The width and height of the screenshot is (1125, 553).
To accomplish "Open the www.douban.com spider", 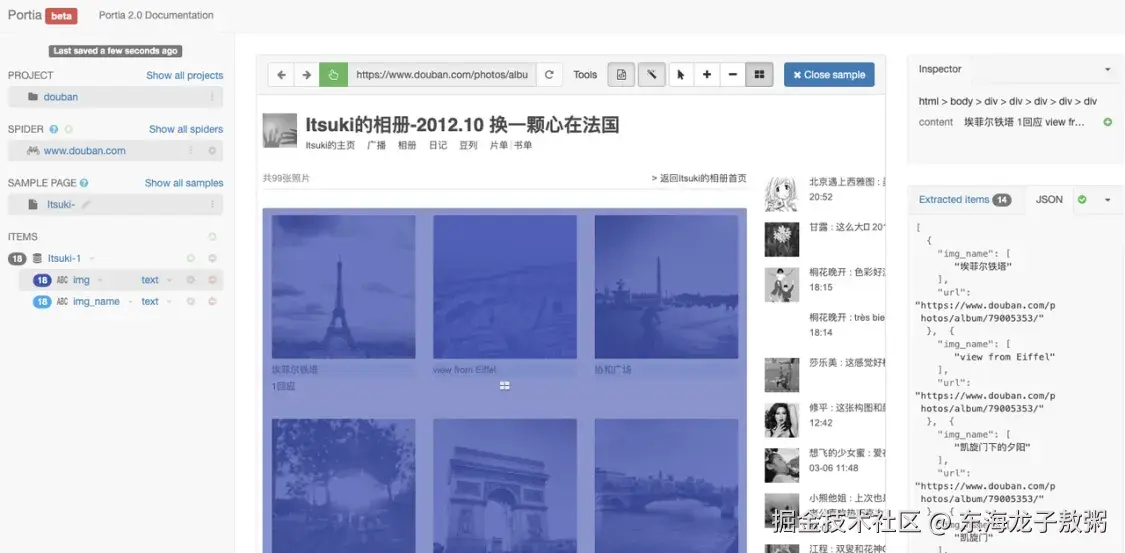I will pos(85,151).
